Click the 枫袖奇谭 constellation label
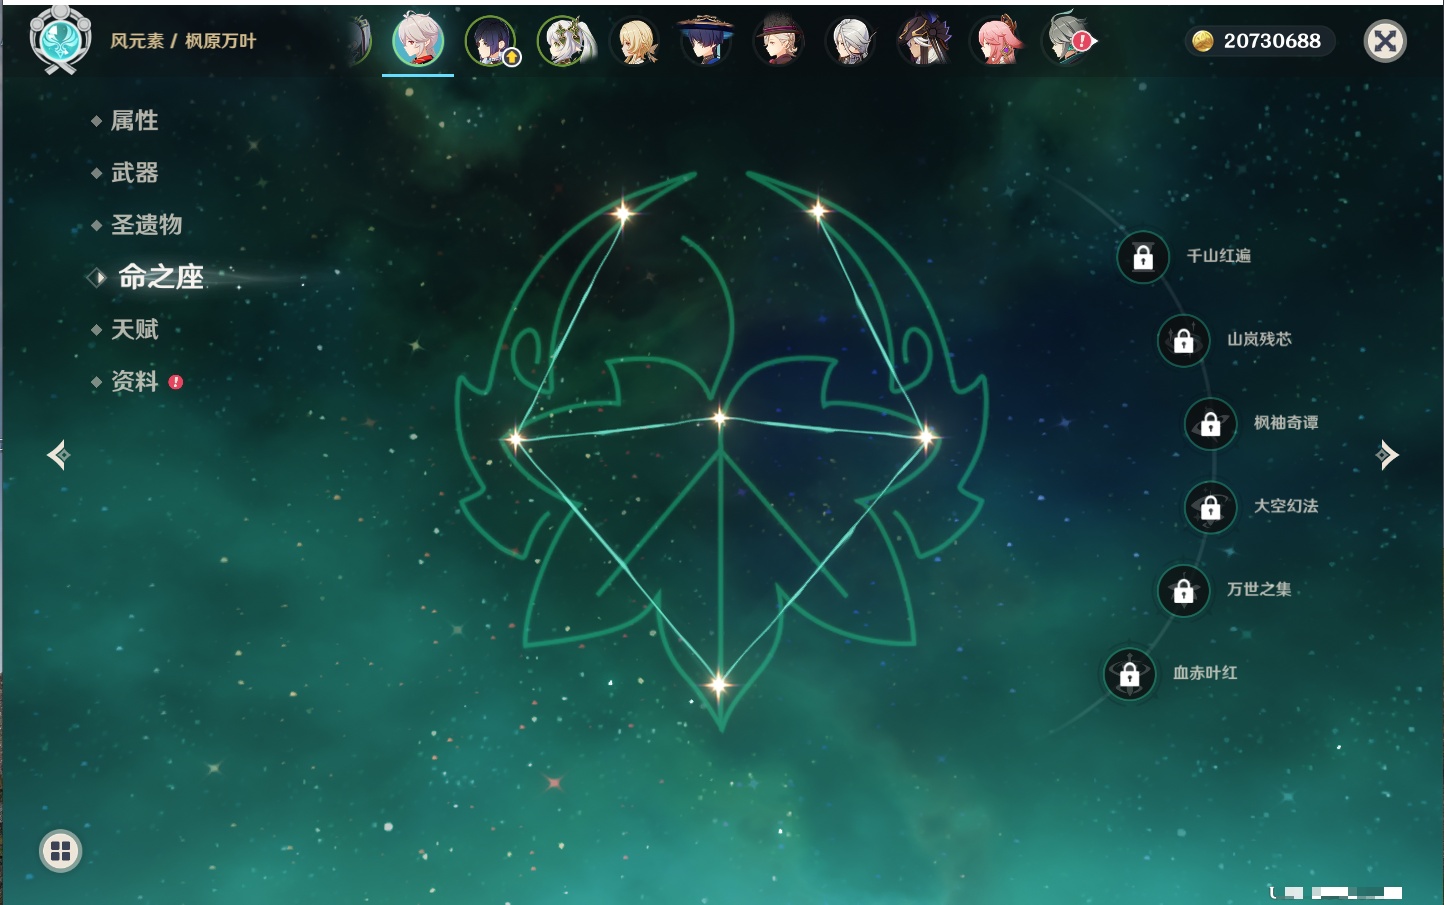 tap(1286, 423)
